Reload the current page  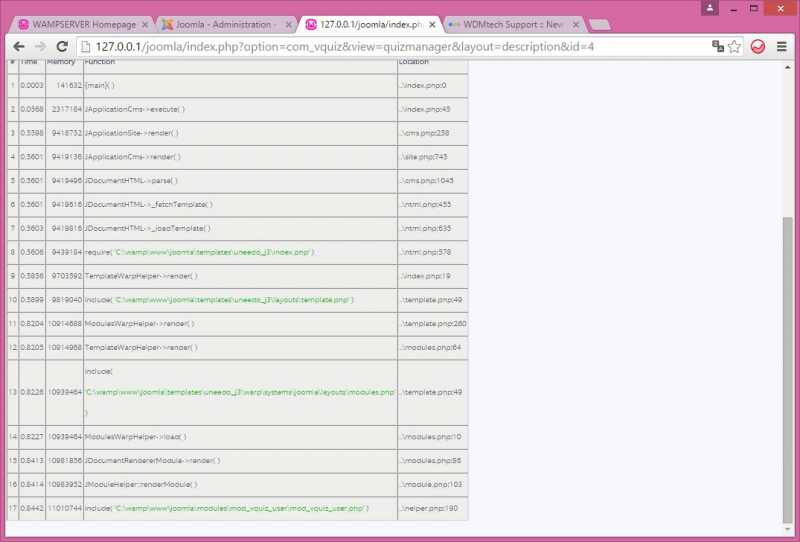click(62, 47)
